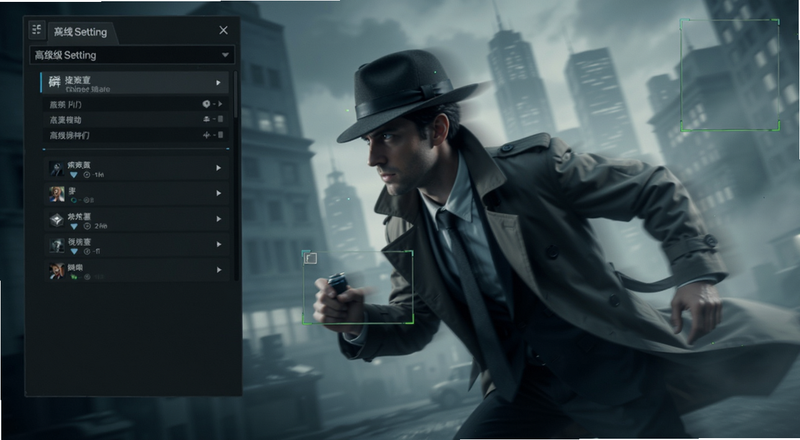
Task: Click top-left corner handle of skyline selection box
Action: point(683,21)
